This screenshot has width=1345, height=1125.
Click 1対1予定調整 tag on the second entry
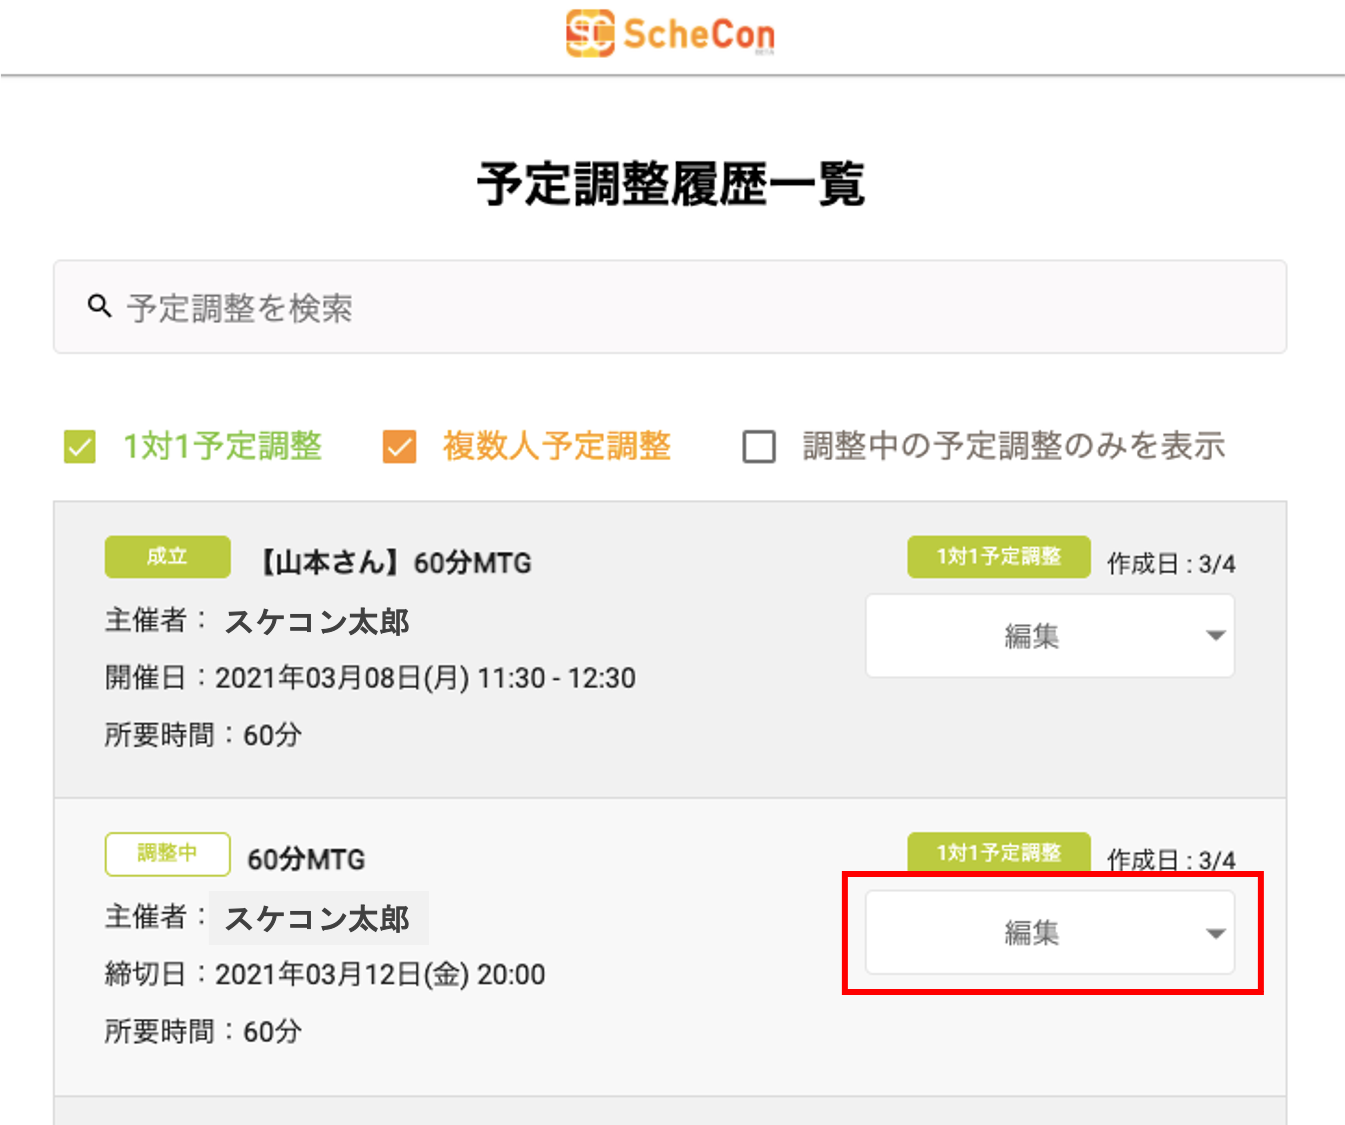998,853
